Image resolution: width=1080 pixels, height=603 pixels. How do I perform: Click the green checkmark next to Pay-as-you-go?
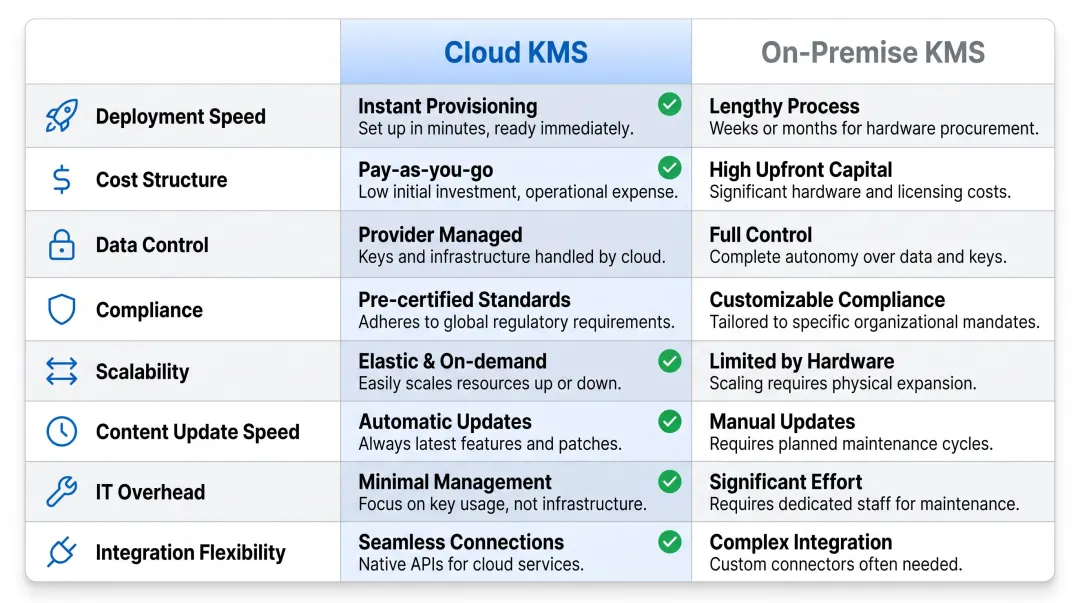(x=669, y=167)
